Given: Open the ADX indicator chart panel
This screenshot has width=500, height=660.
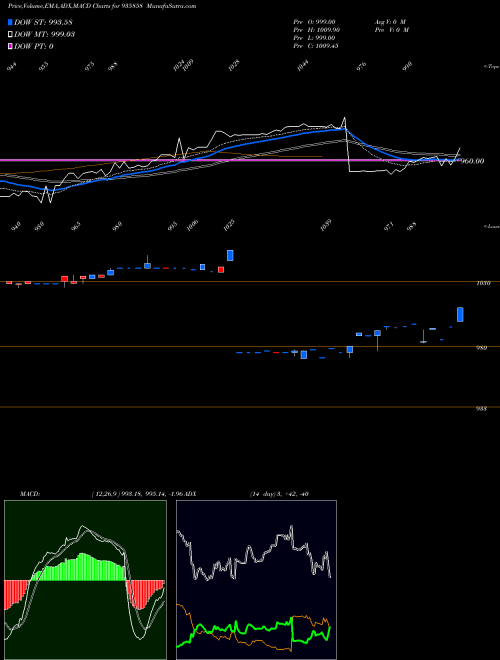Looking at the screenshot, I should point(256,580).
